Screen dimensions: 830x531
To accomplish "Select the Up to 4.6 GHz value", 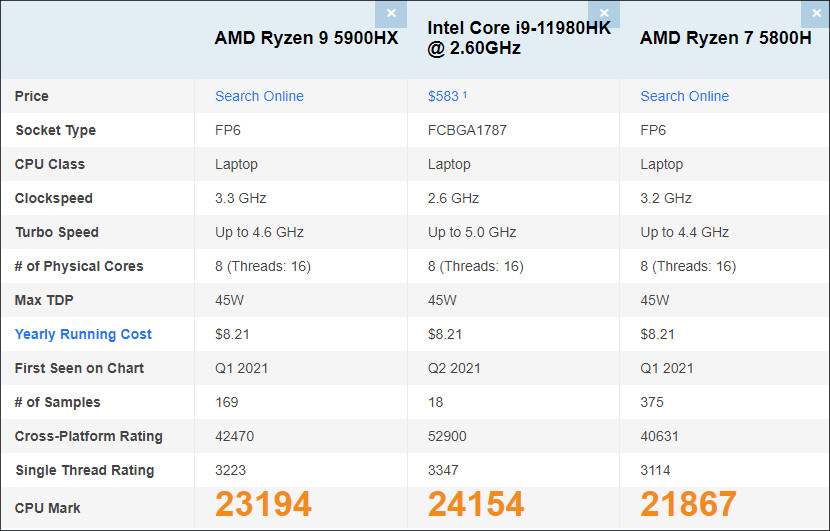I will pos(259,232).
